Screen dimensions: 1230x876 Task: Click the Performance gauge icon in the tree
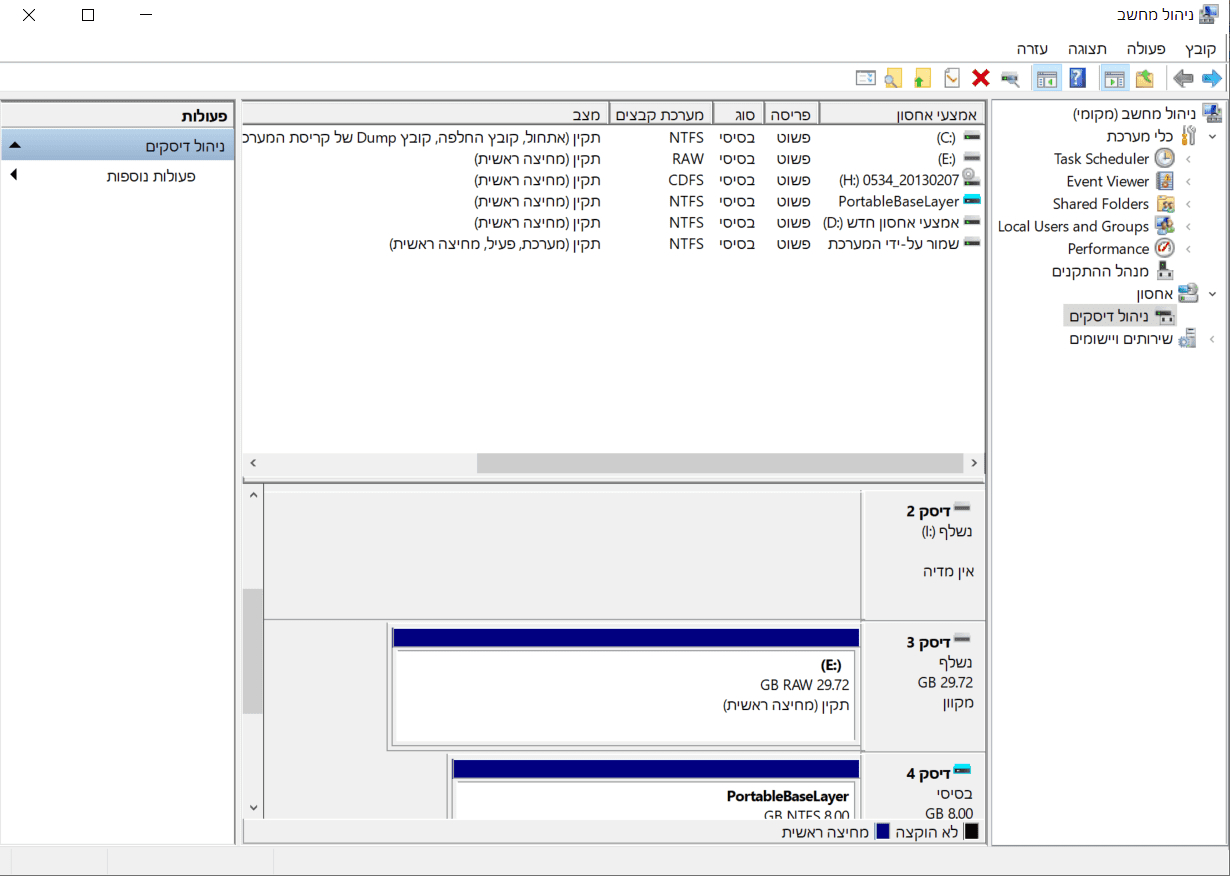(x=1165, y=248)
